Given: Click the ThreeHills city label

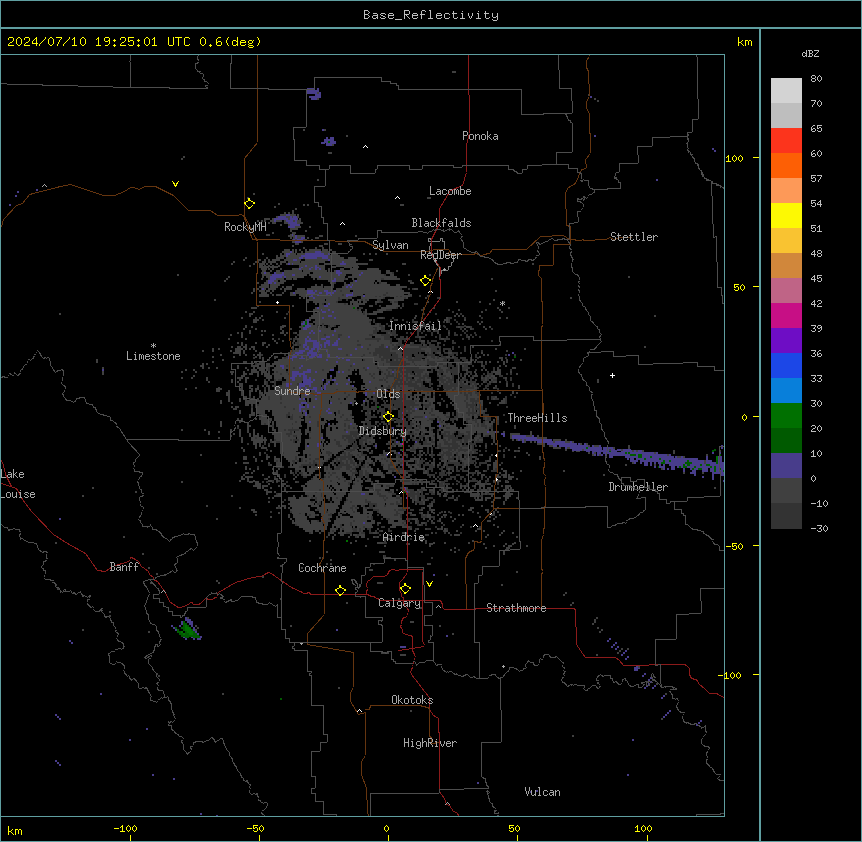Looking at the screenshot, I should (x=537, y=418).
